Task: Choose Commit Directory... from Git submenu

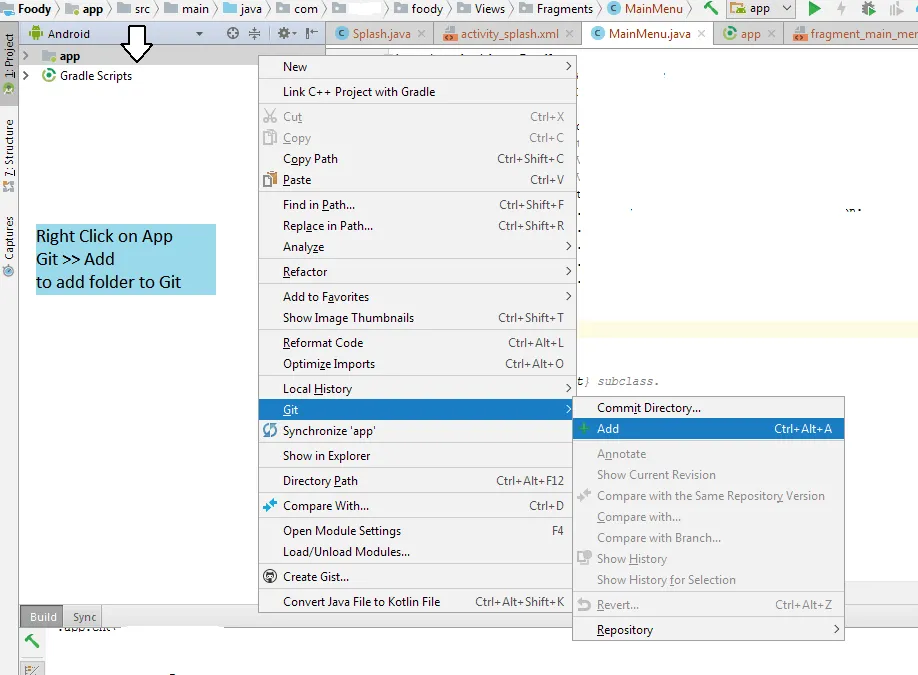Action: tap(708, 408)
